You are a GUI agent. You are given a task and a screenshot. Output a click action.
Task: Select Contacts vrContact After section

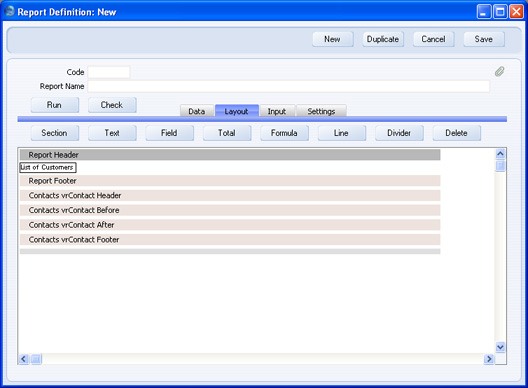[230, 225]
